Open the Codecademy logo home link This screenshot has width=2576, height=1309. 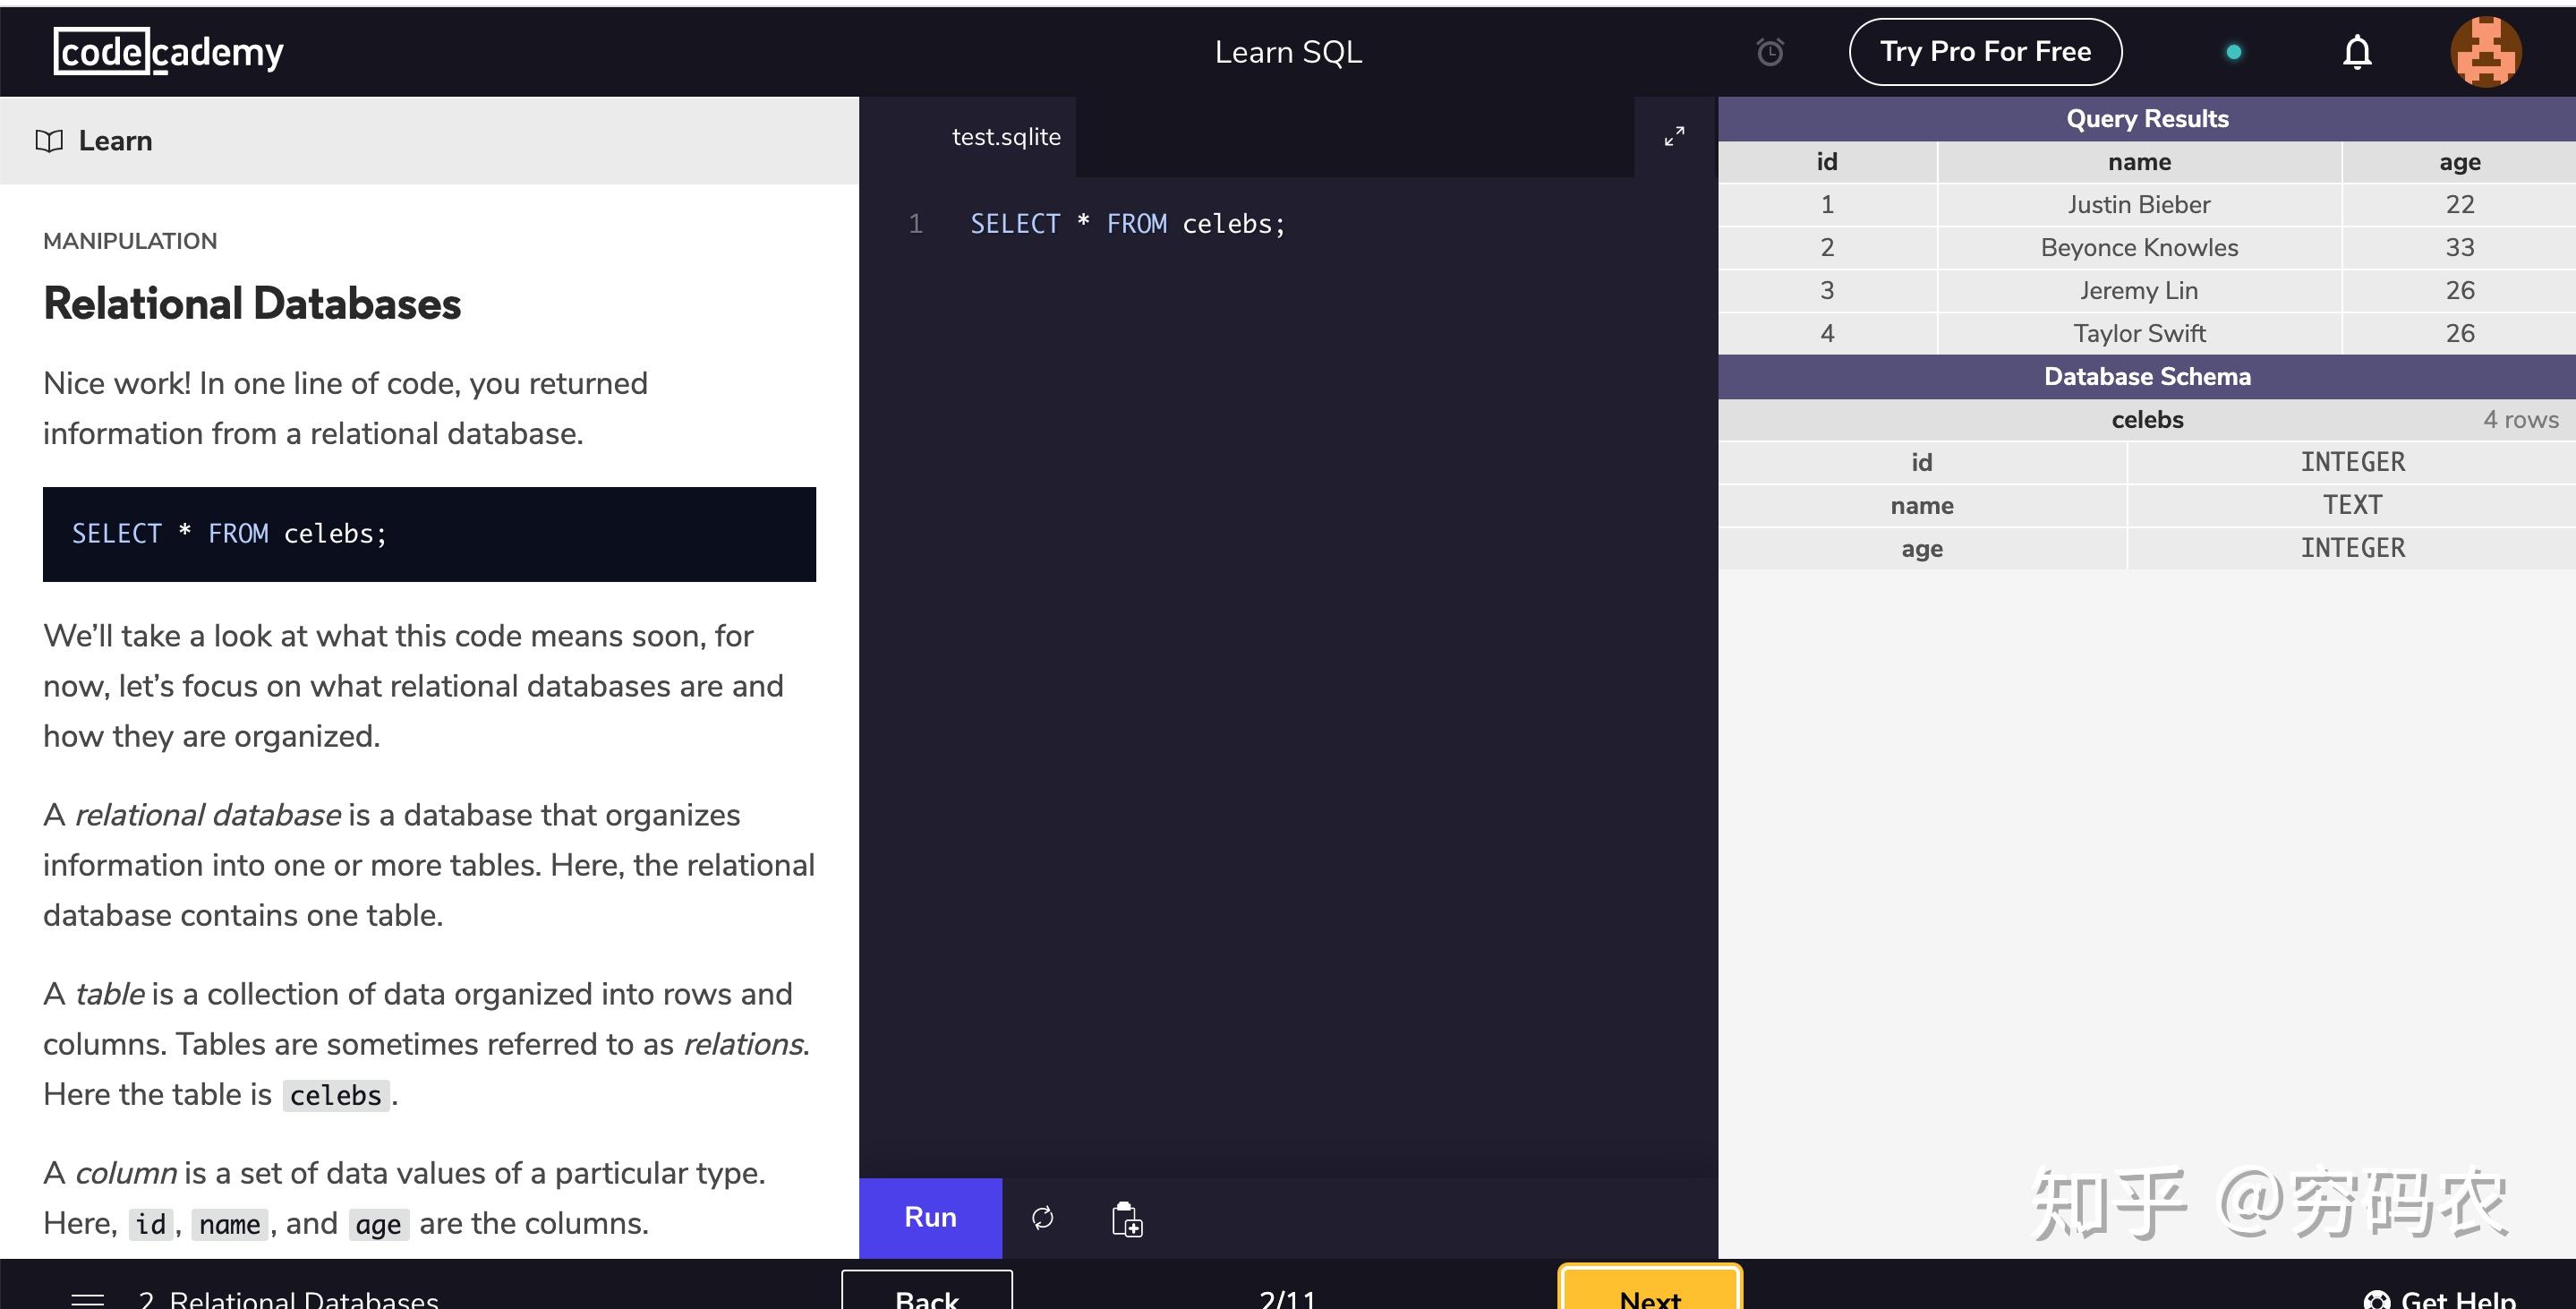click(x=168, y=52)
